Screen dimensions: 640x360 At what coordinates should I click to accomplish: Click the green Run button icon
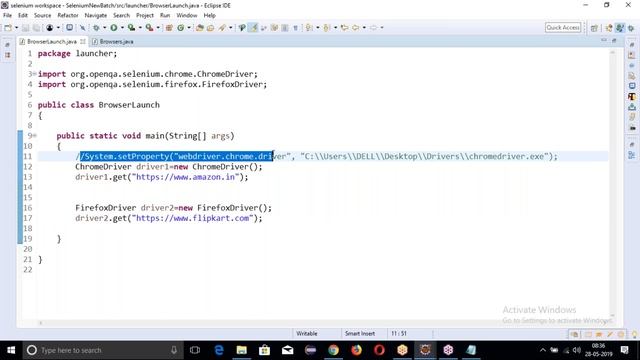[114, 28]
